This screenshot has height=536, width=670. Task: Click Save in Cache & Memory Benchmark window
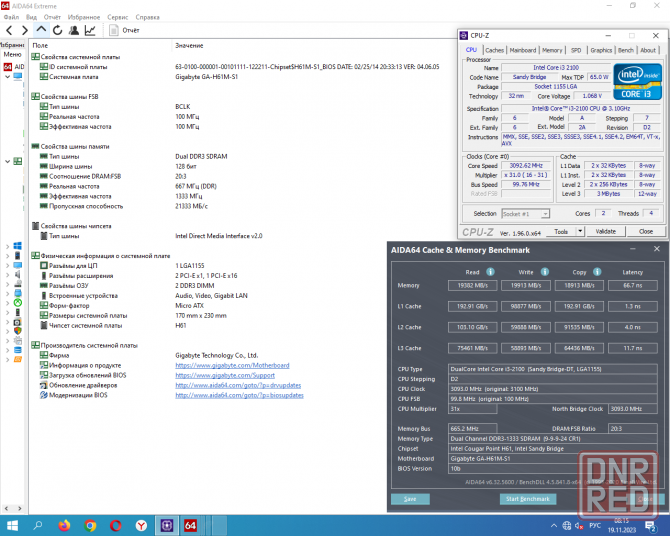[410, 499]
